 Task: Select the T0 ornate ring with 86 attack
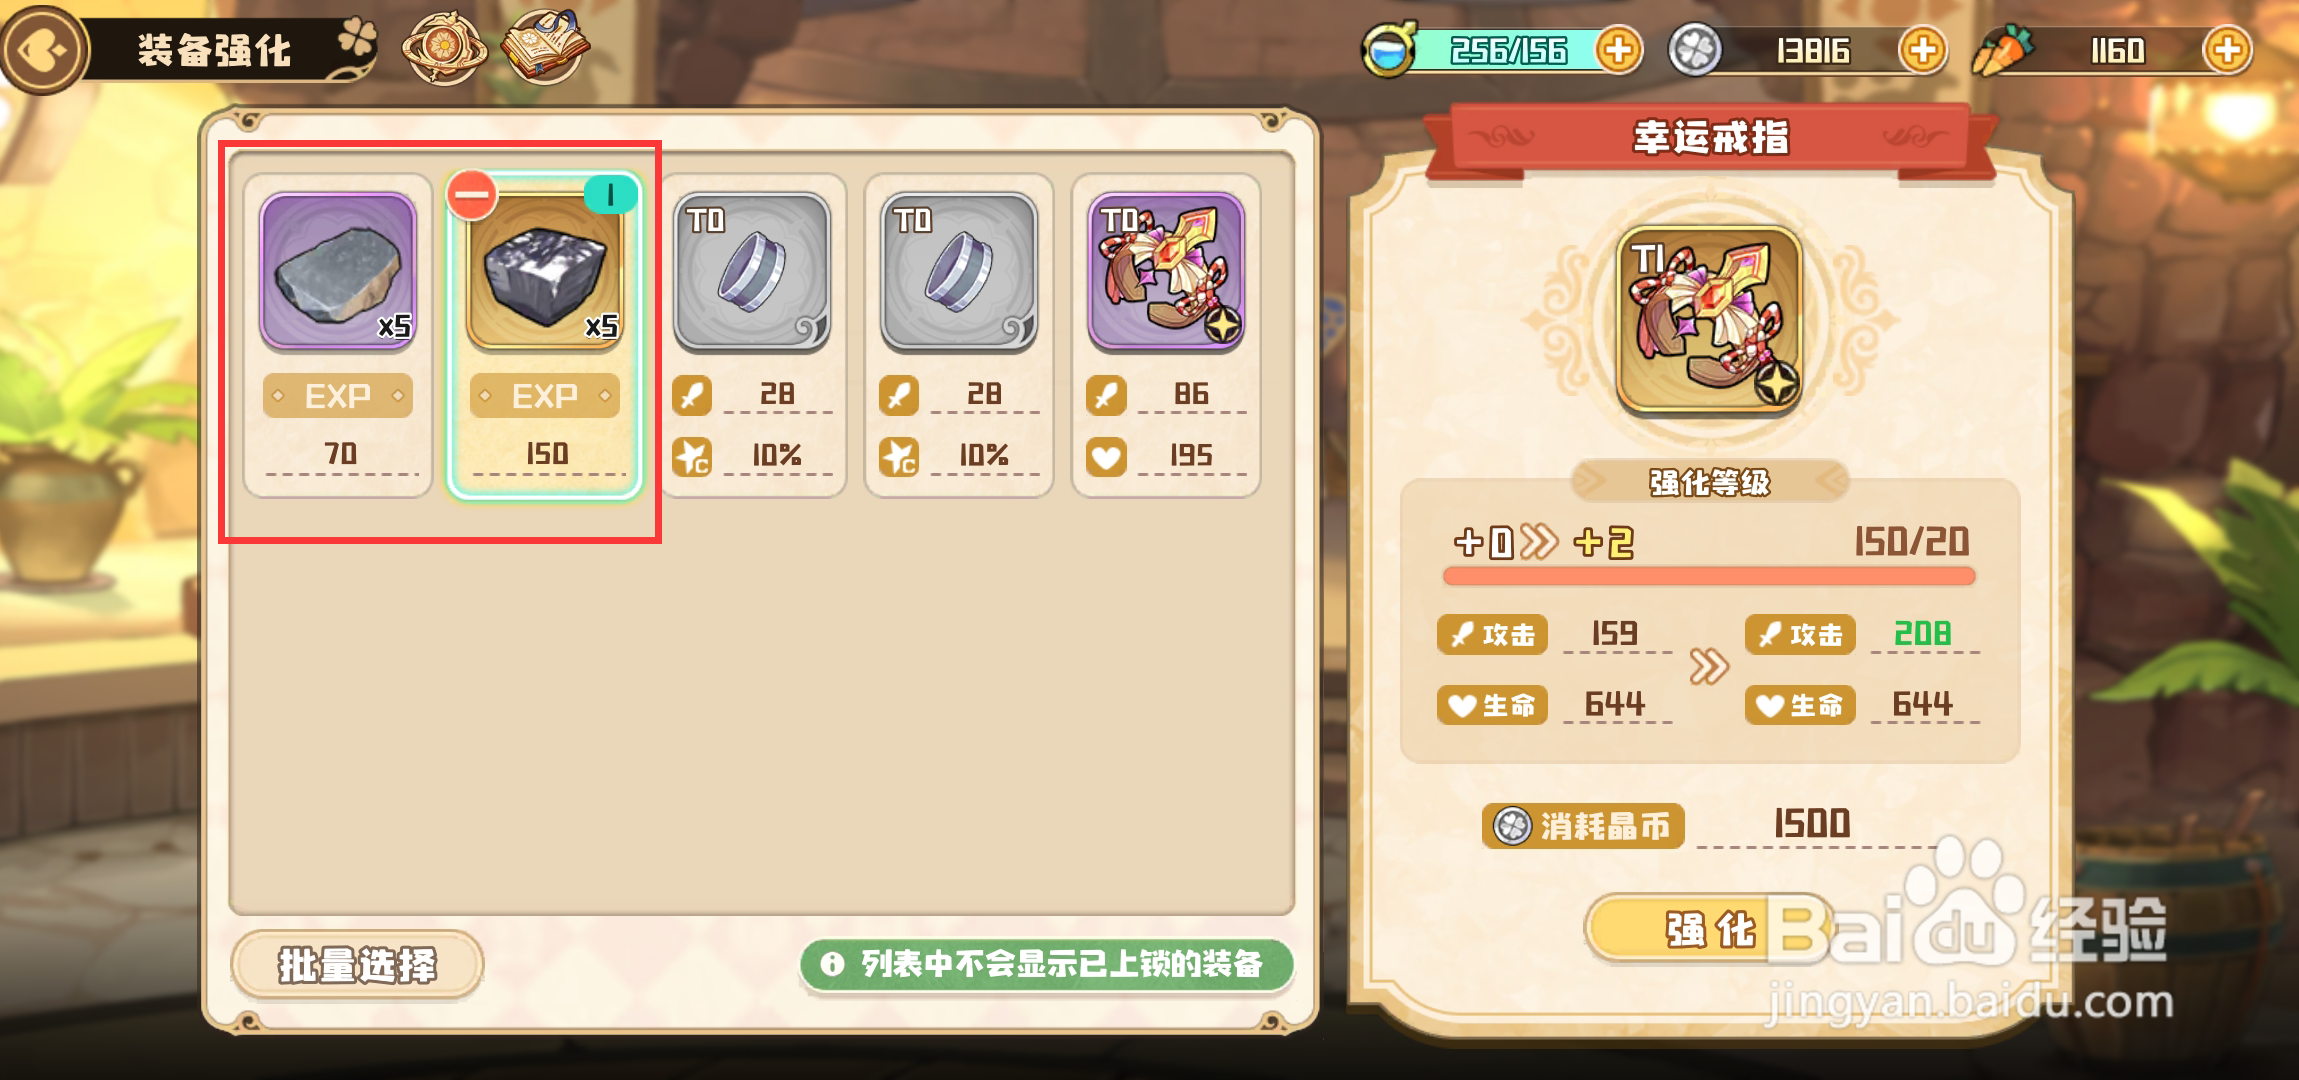coord(1165,335)
